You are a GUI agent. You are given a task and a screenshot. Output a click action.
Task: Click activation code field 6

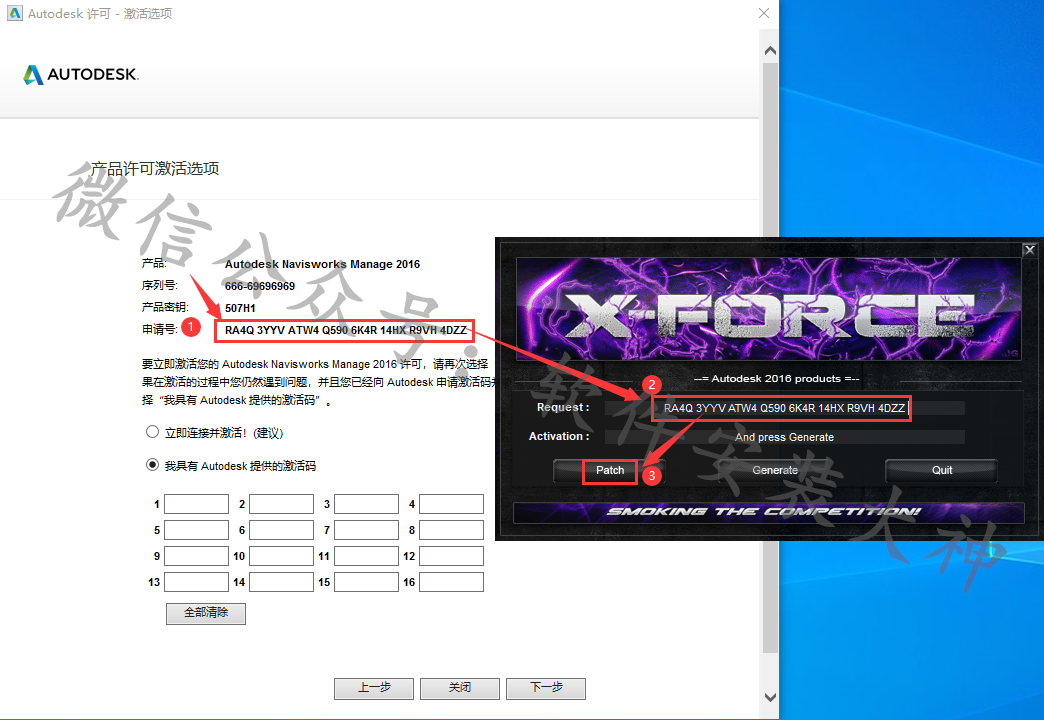tap(282, 530)
